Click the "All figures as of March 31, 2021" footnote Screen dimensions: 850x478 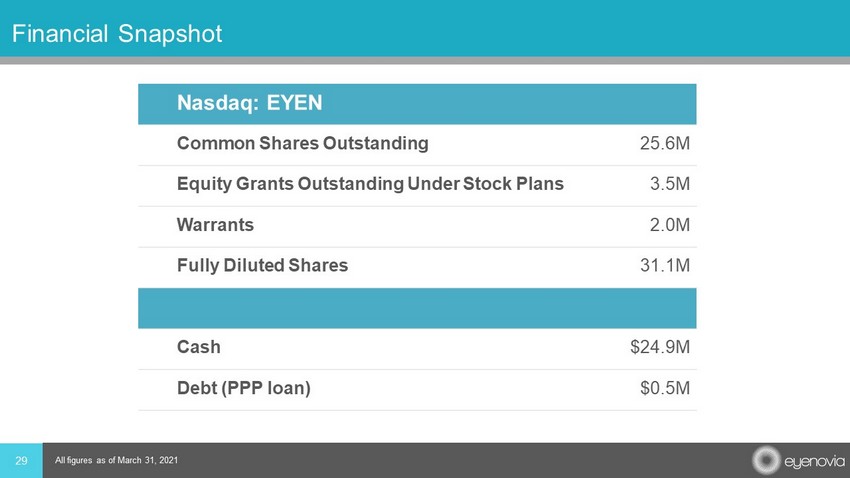coord(117,460)
